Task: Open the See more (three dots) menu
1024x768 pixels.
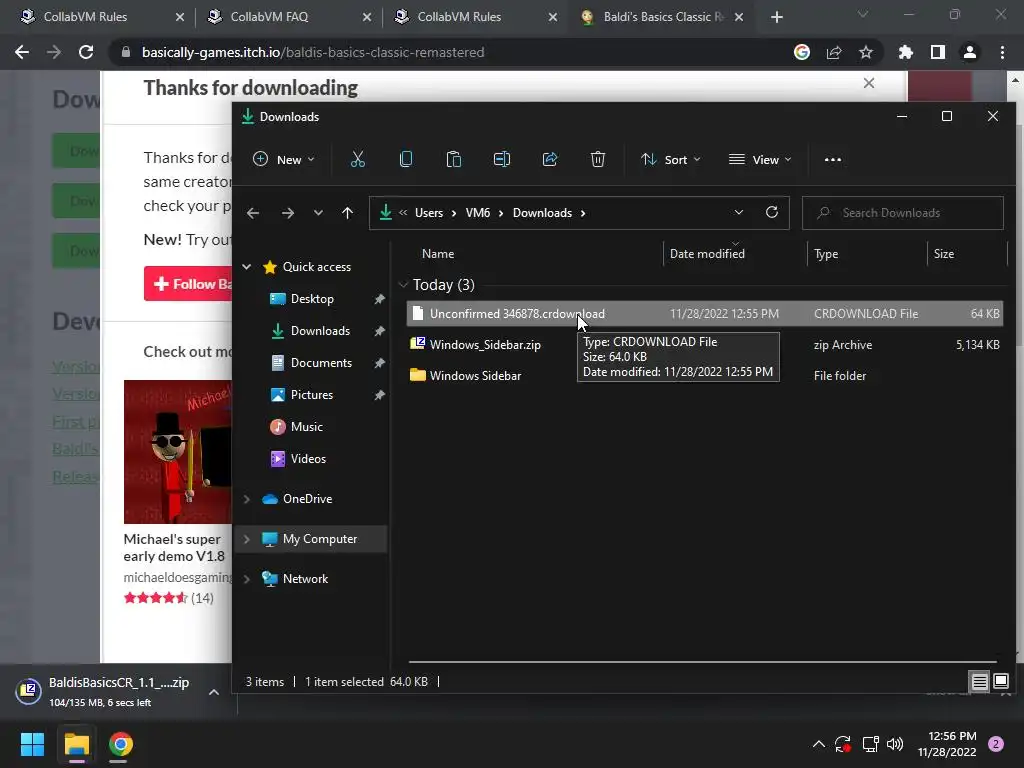Action: pos(833,159)
